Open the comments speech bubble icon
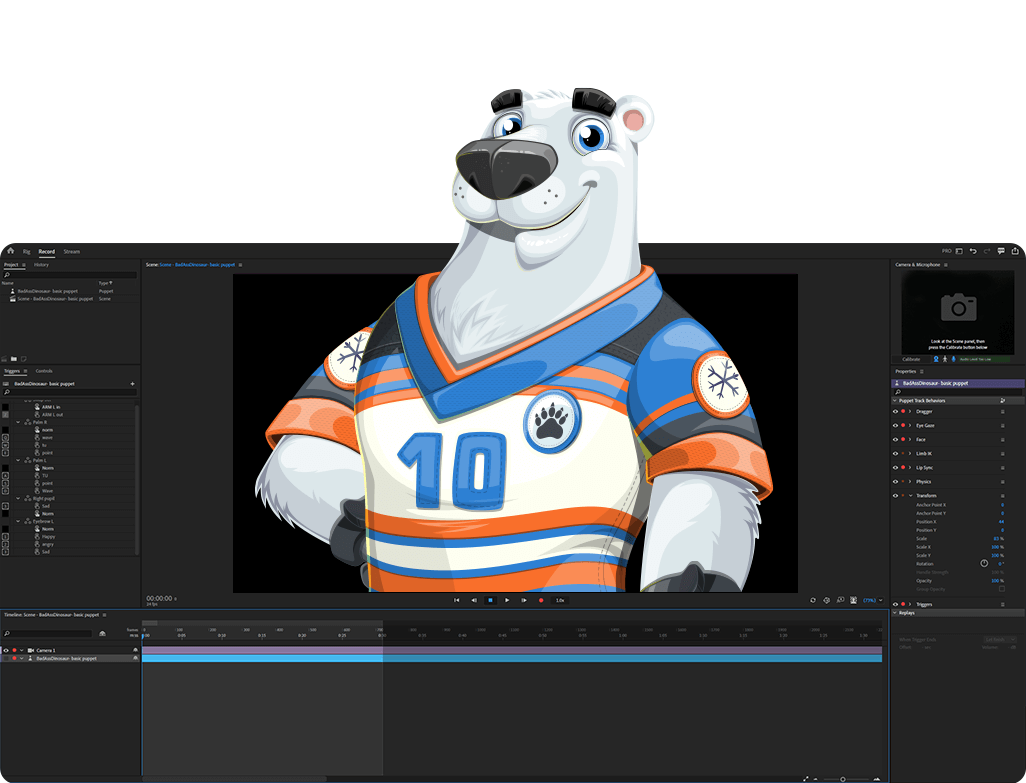 tap(1001, 251)
